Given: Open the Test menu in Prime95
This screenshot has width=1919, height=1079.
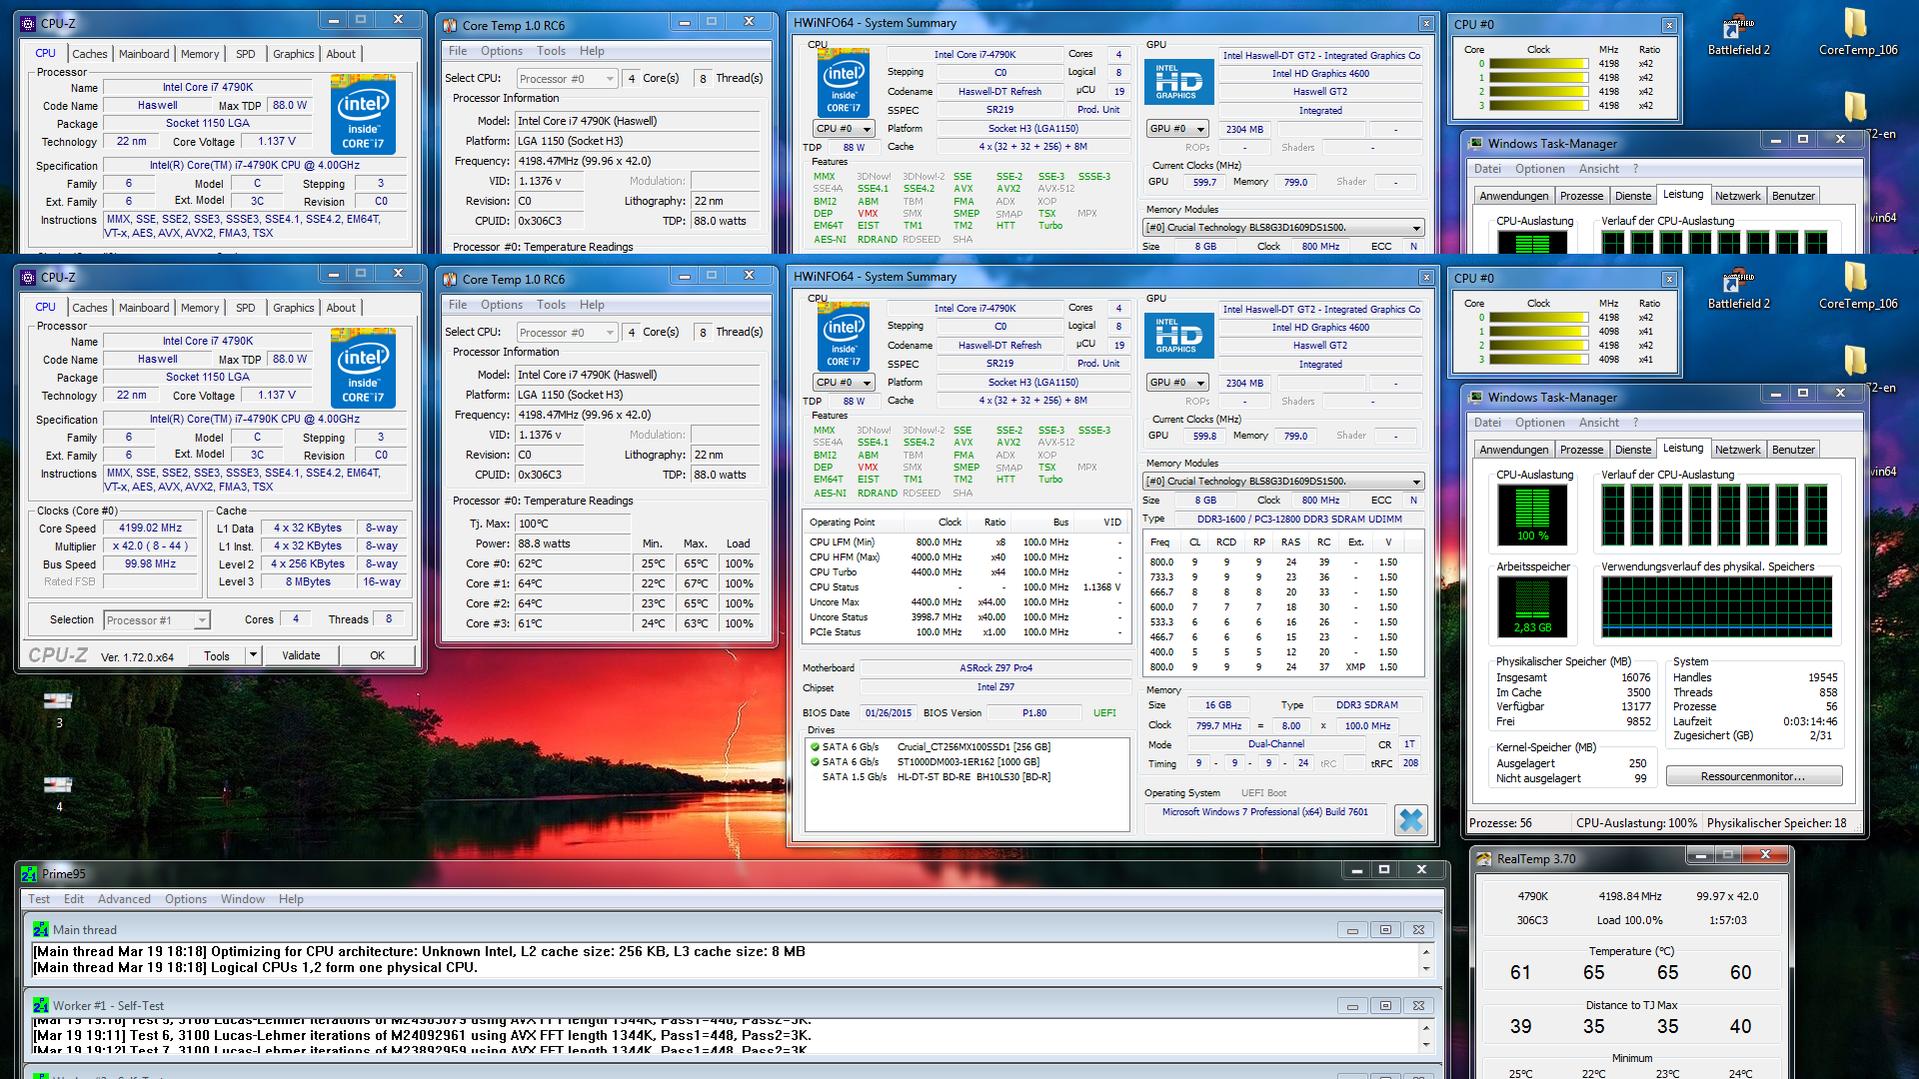Looking at the screenshot, I should [x=39, y=899].
